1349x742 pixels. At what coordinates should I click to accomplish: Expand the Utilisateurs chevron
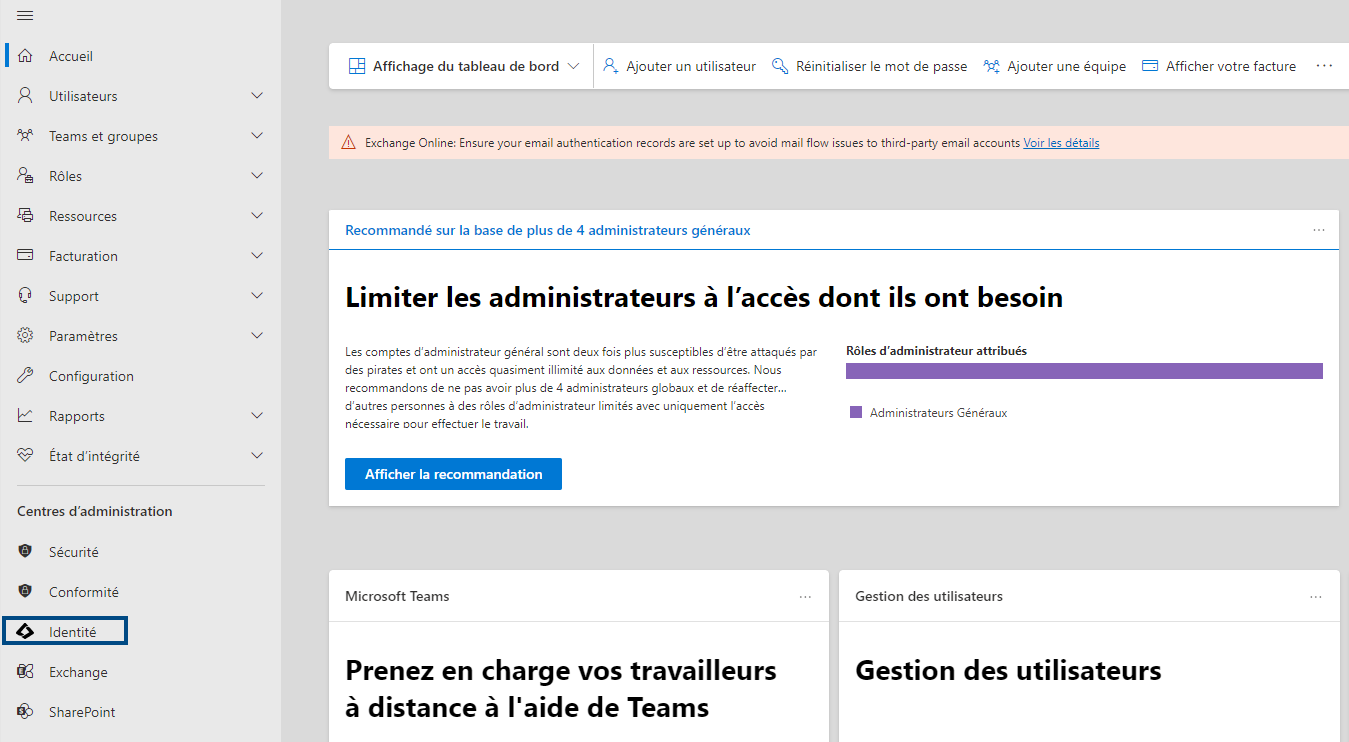coord(257,96)
